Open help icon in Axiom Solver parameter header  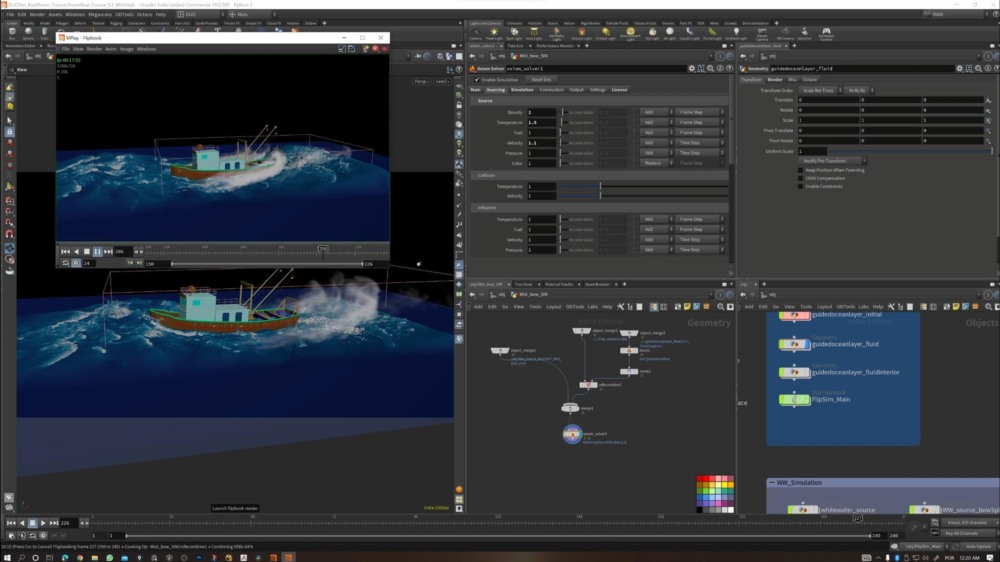pyautogui.click(x=730, y=68)
